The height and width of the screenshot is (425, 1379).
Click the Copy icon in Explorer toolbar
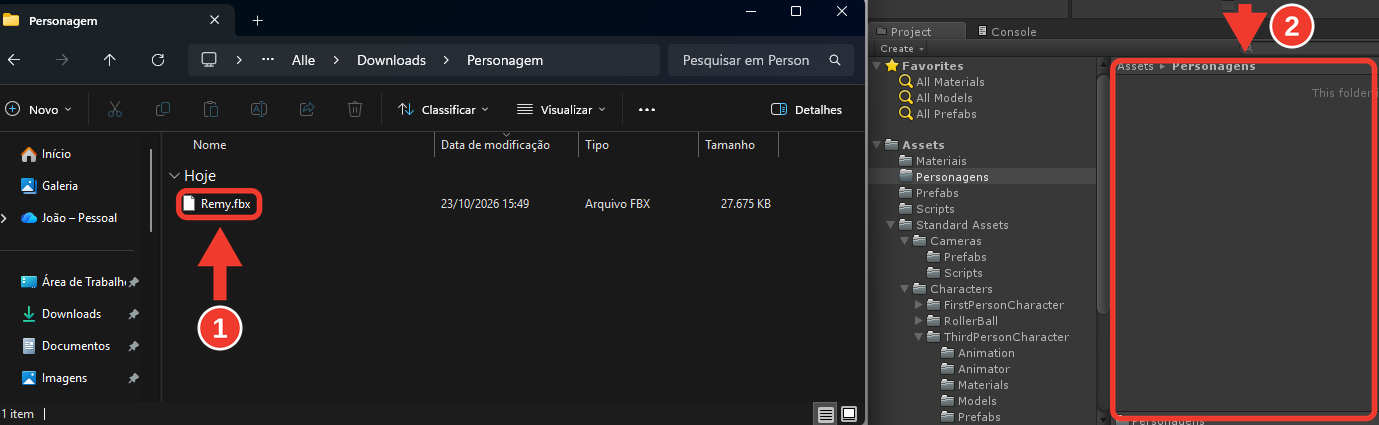tap(162, 109)
